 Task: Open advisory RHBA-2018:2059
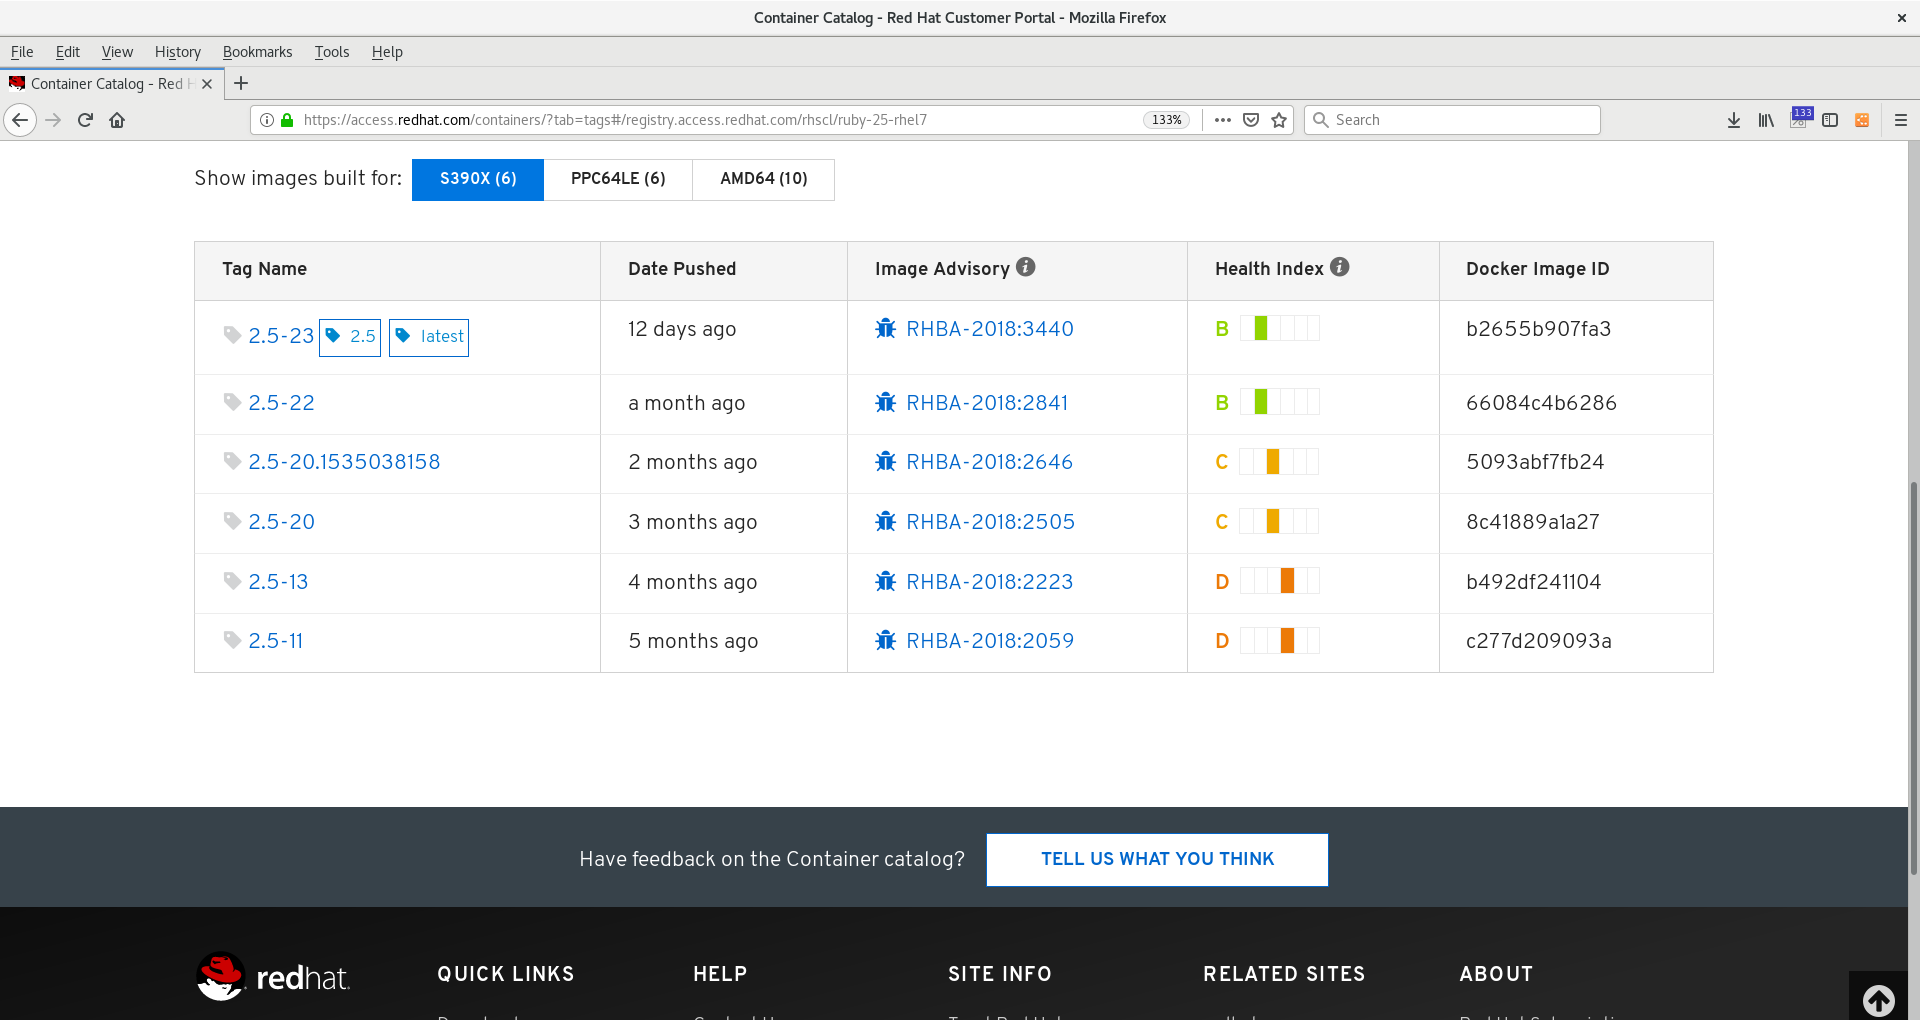990,641
